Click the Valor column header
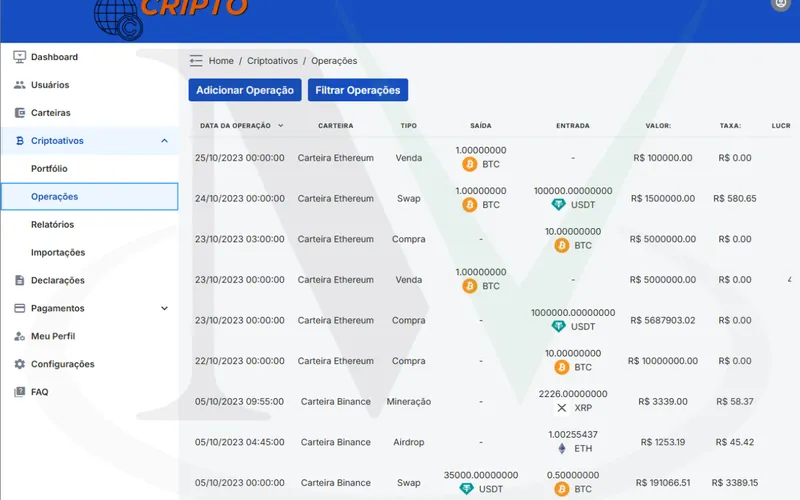This screenshot has width=800, height=500. (x=658, y=126)
